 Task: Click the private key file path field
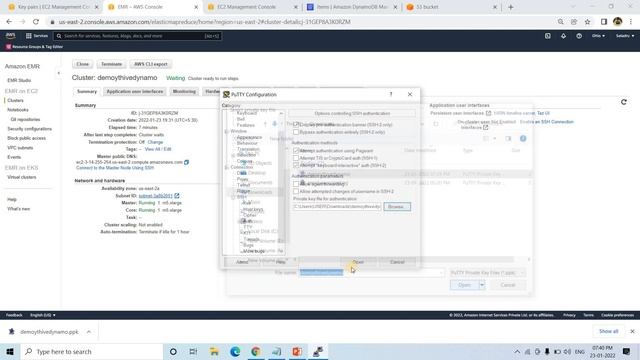click(337, 207)
